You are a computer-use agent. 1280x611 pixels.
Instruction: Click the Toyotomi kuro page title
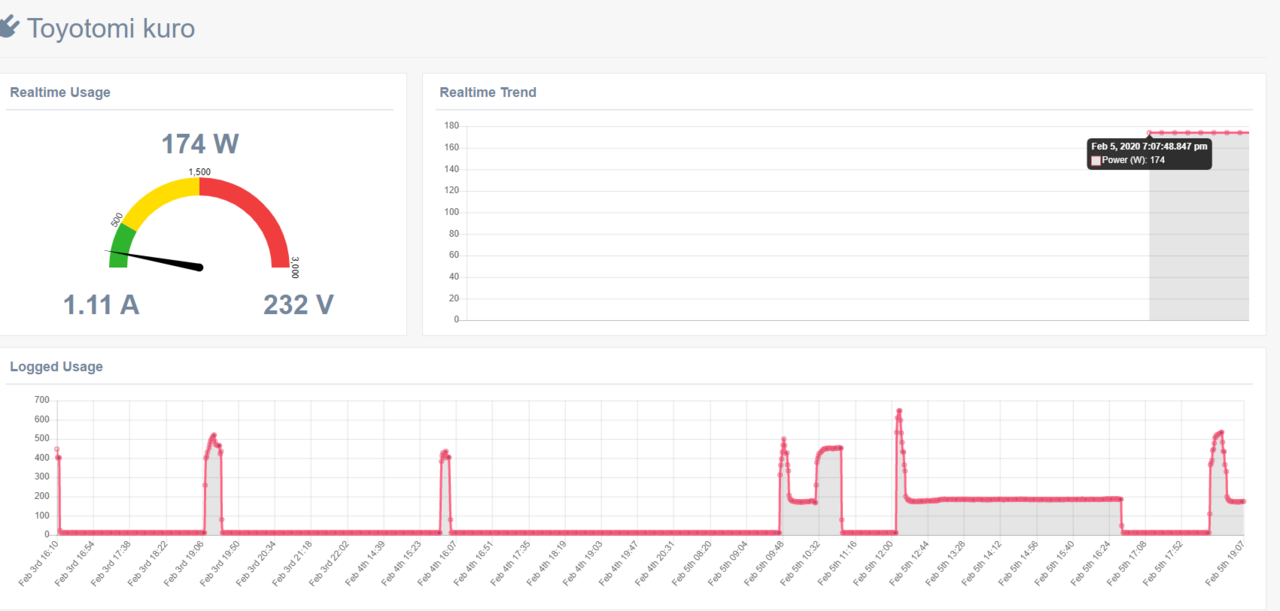click(111, 28)
